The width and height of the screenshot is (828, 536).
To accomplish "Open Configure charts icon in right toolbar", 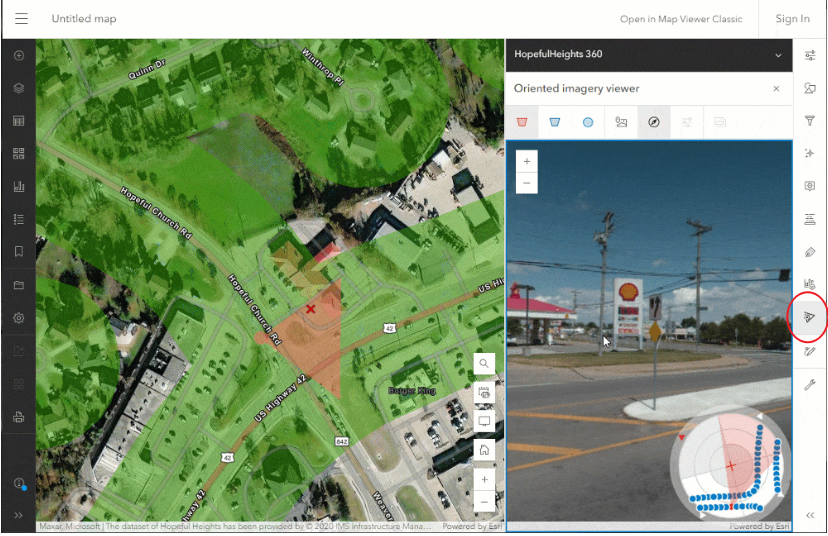I will [x=810, y=284].
